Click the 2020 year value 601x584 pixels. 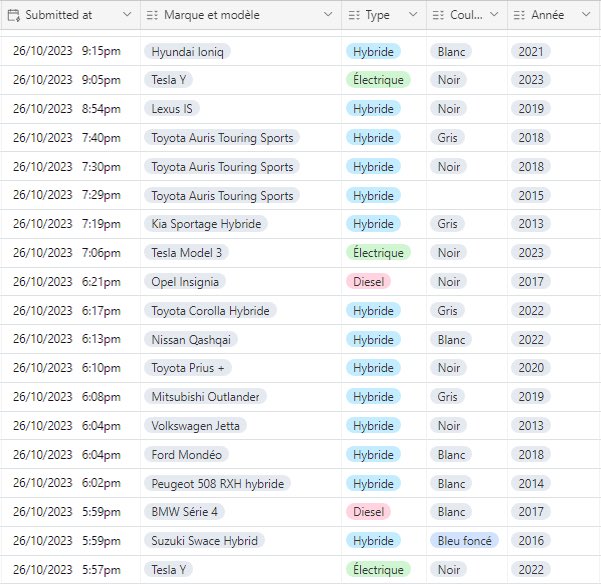531,368
